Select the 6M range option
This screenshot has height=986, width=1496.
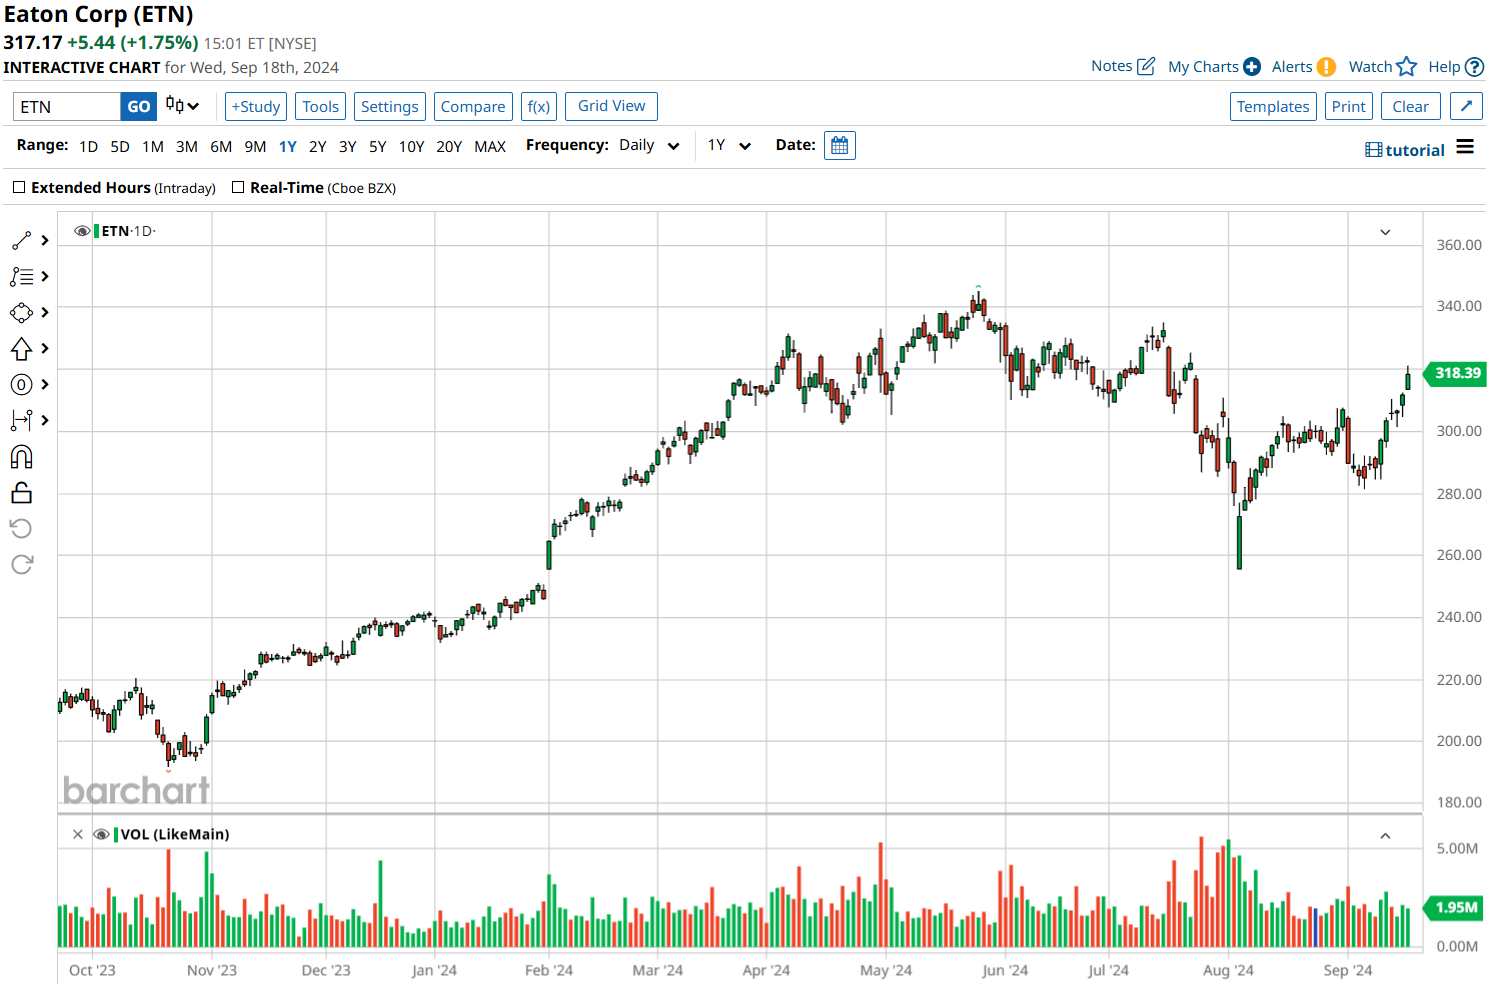(221, 147)
